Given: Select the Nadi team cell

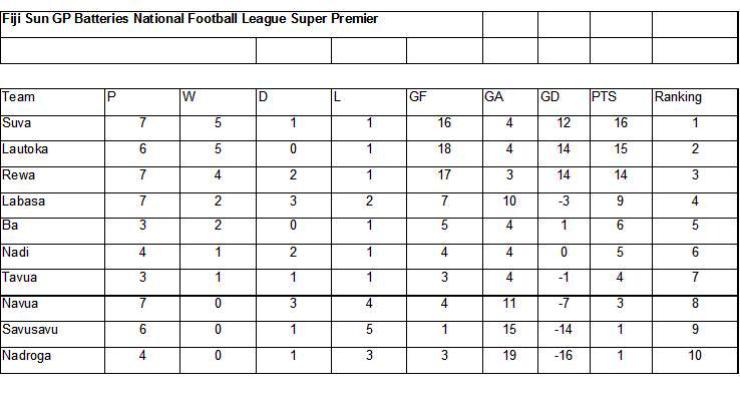Looking at the screenshot, I should pos(52,257).
